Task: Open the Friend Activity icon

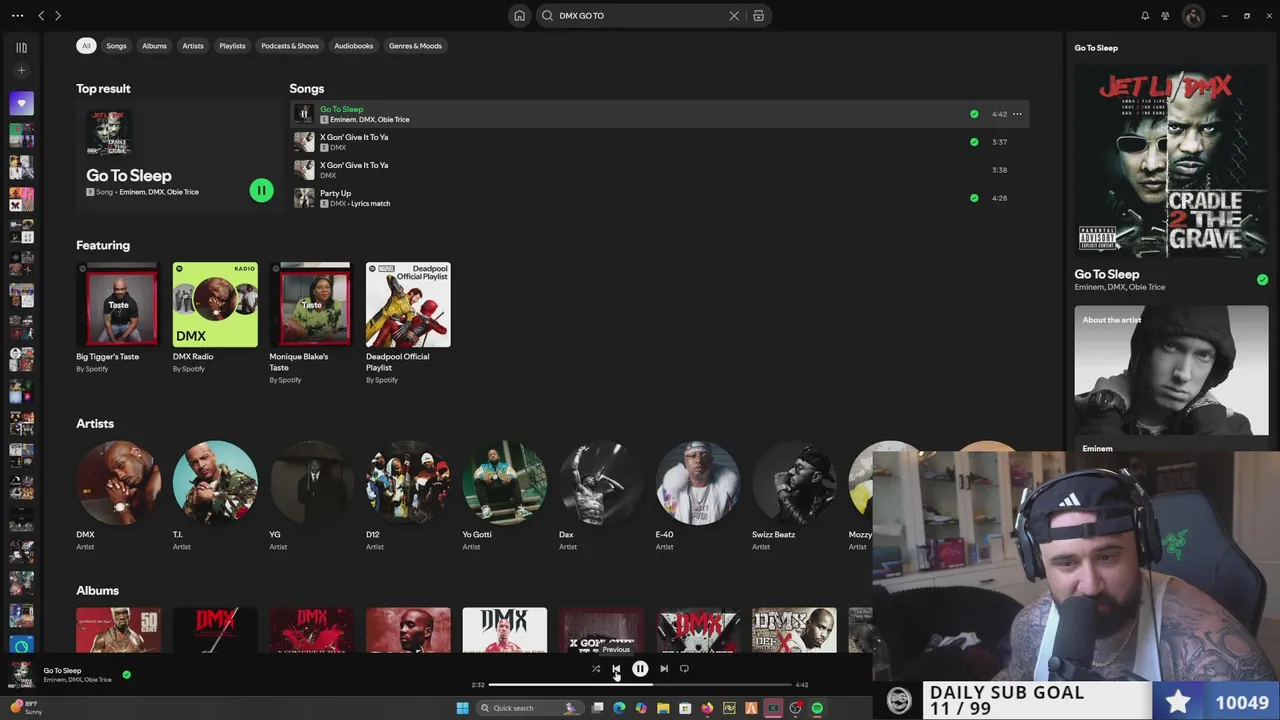Action: click(x=1165, y=16)
